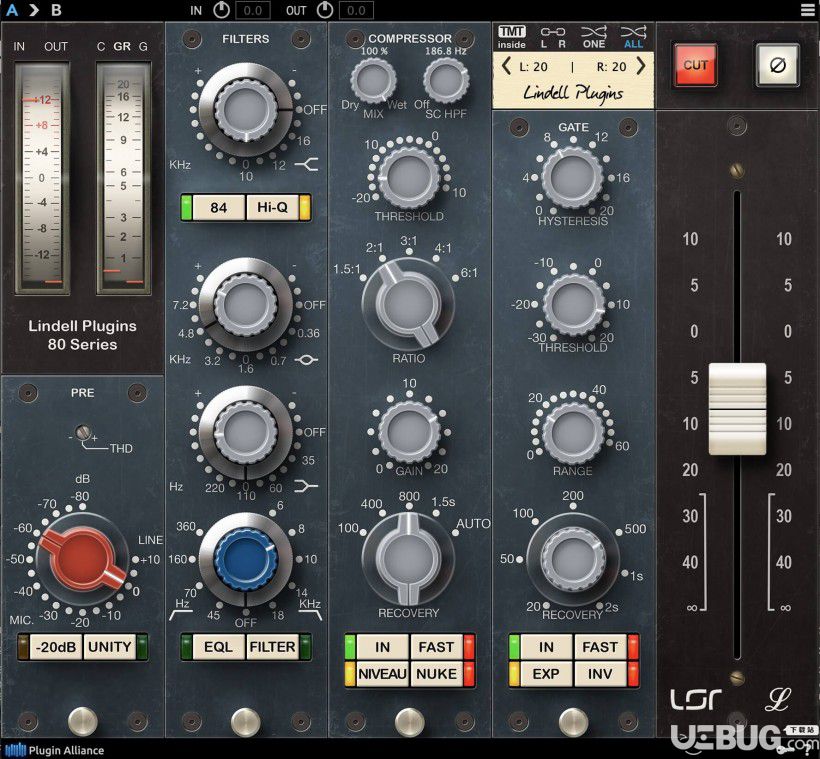Click the TMT inside icon
This screenshot has height=759, width=820.
511,37
